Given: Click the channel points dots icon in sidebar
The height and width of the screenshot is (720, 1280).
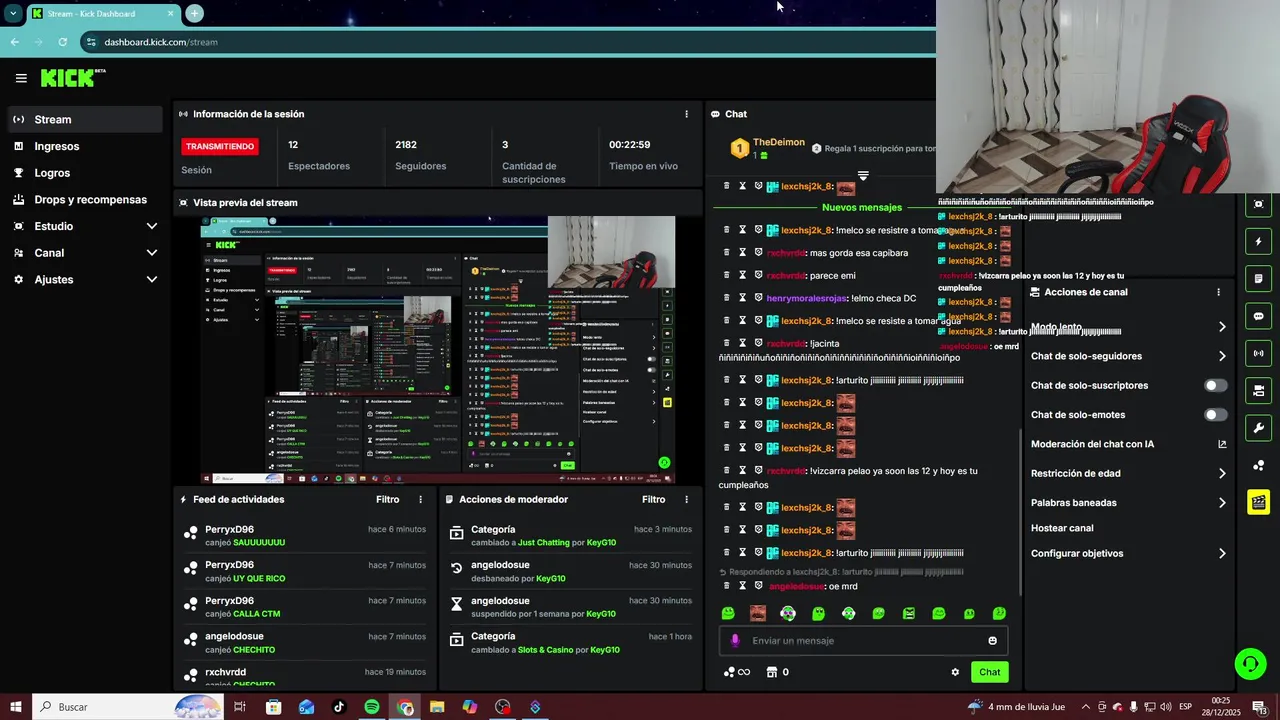Looking at the screenshot, I should 1259,465.
